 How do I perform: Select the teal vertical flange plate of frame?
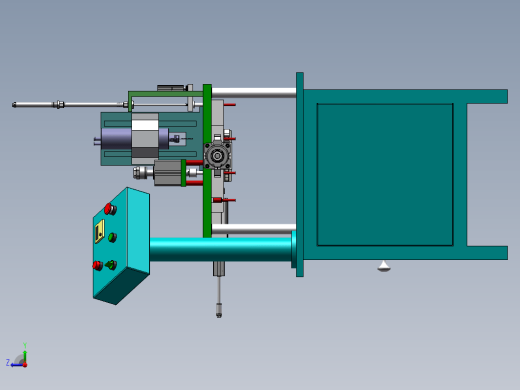pyautogui.click(x=300, y=174)
